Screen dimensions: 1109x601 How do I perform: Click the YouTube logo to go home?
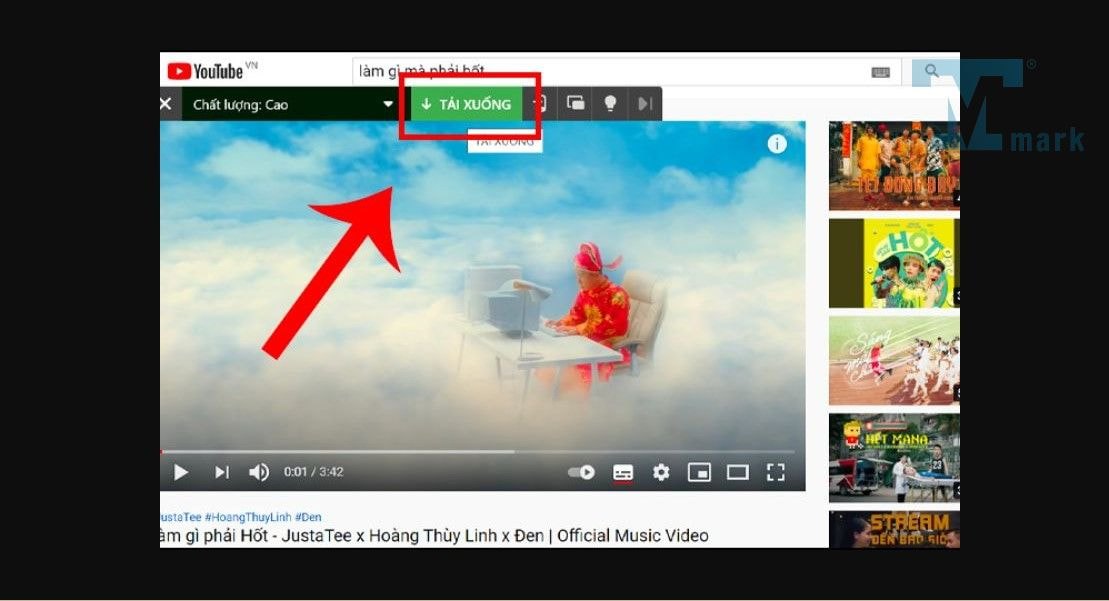205,71
